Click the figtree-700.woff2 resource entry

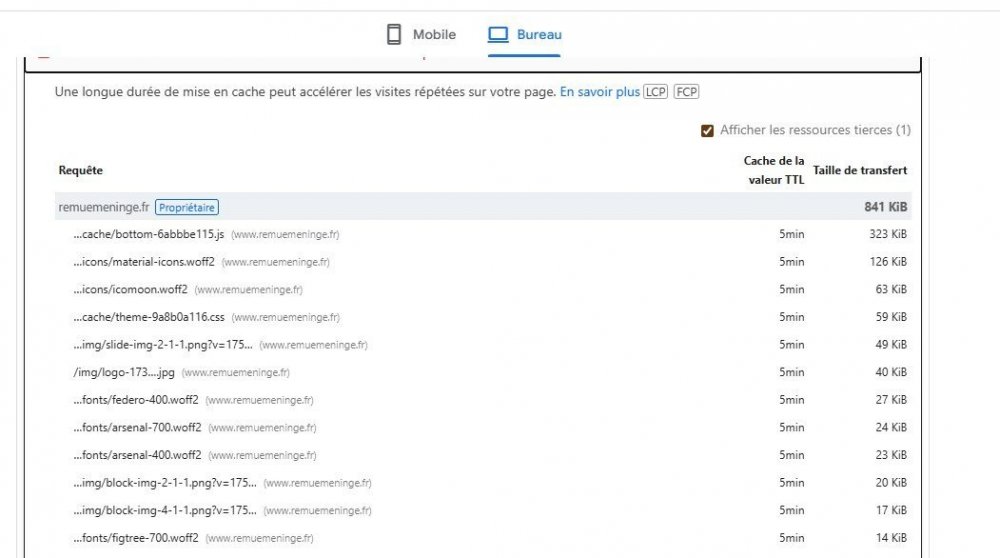(x=137, y=538)
